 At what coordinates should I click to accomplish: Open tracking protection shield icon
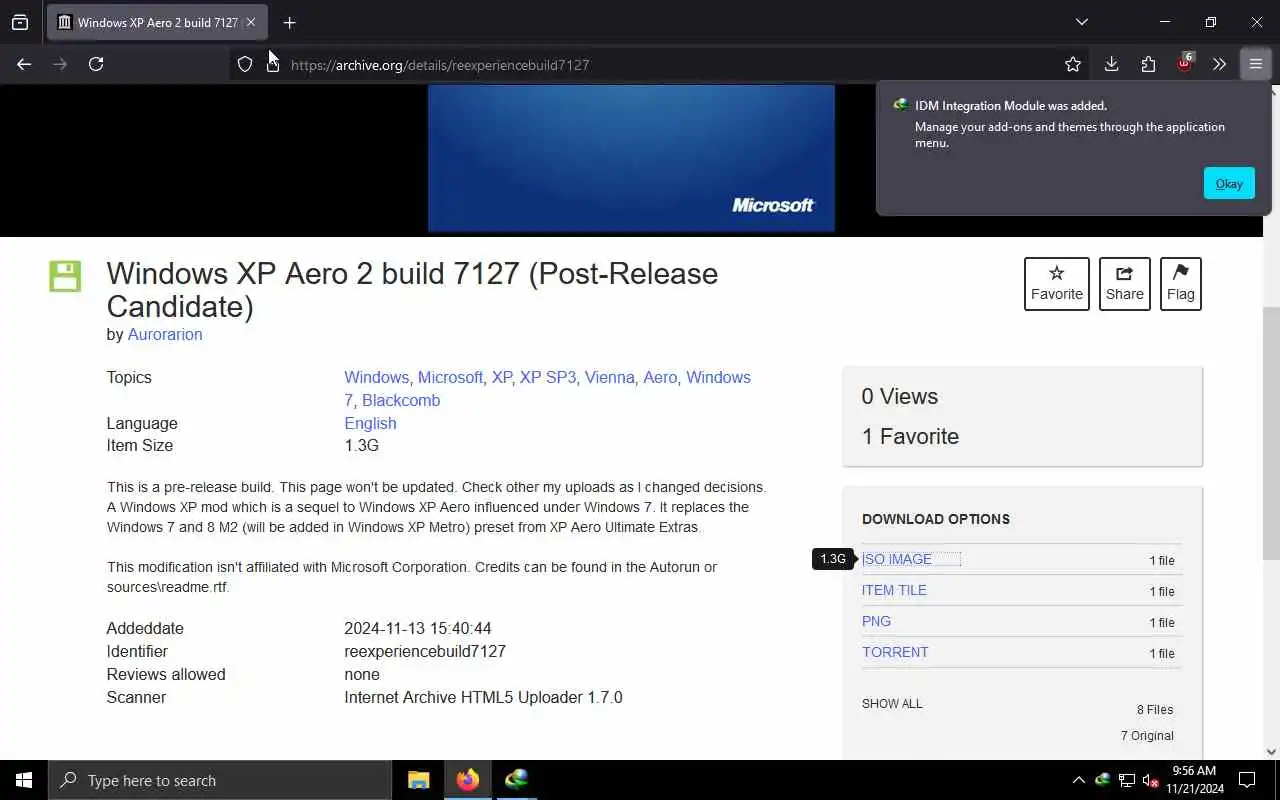245,64
